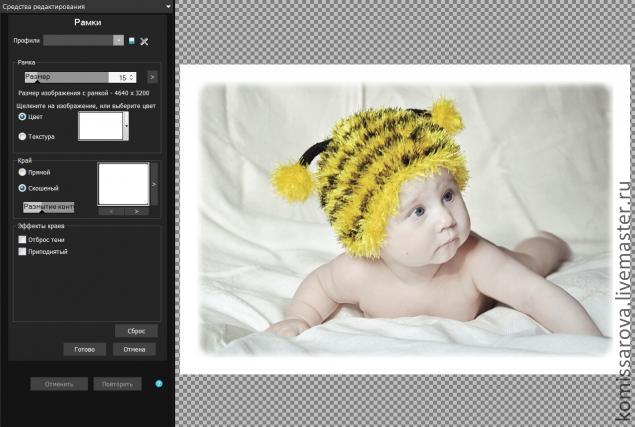The image size is (635, 427).
Task: Click the Размер value spinner arrows
Action: (131, 77)
